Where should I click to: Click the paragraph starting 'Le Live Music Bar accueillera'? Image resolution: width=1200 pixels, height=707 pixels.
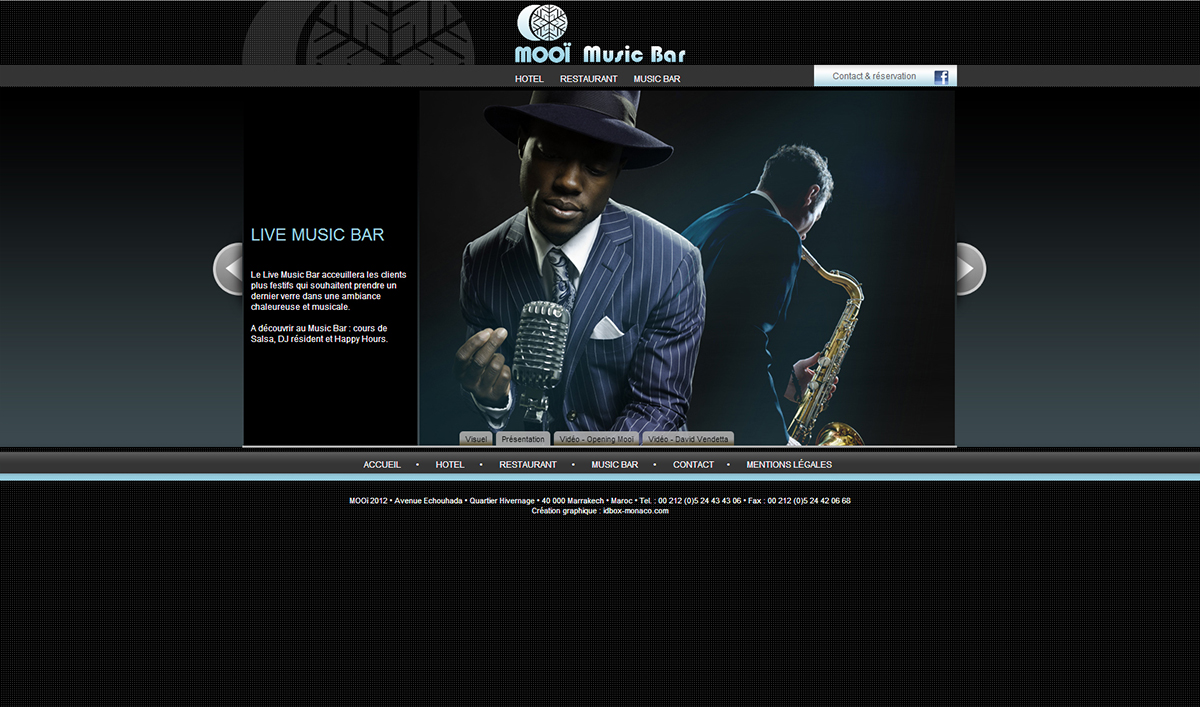click(x=329, y=291)
